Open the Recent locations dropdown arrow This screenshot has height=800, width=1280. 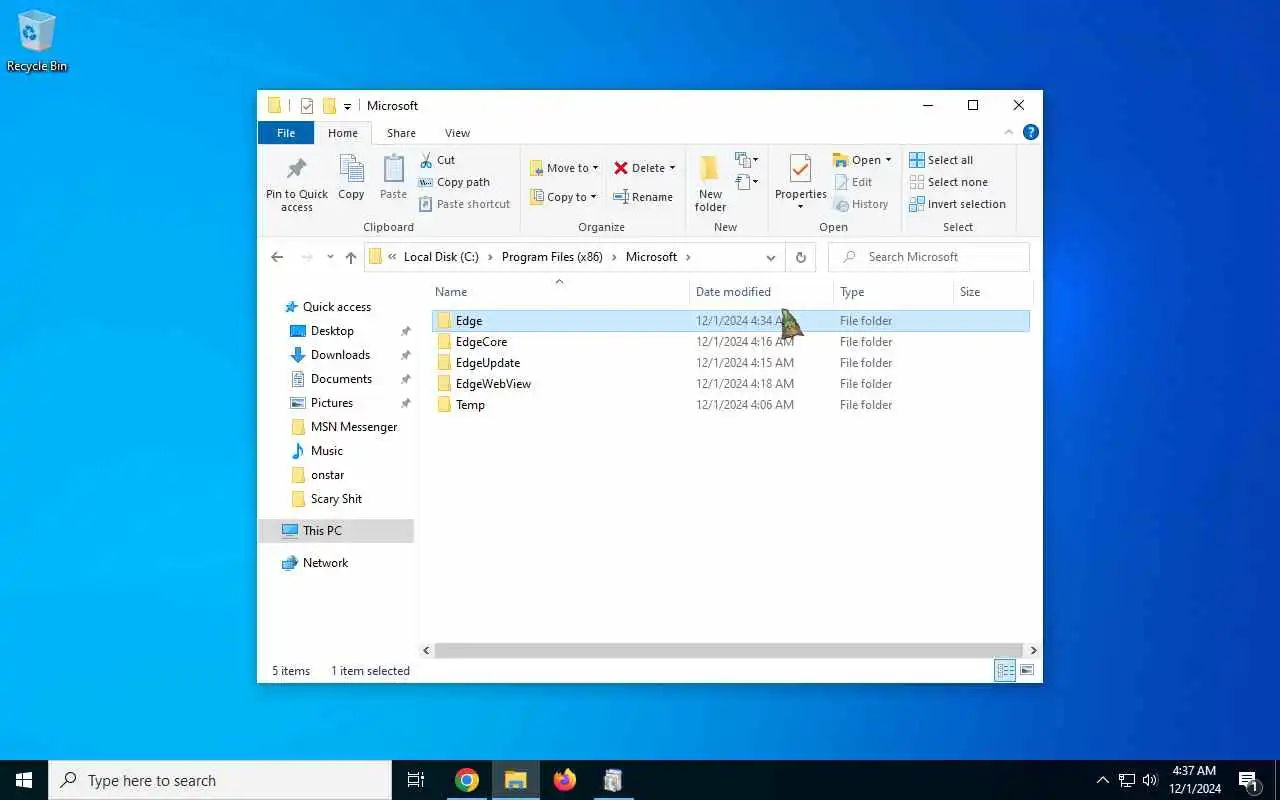tap(330, 257)
